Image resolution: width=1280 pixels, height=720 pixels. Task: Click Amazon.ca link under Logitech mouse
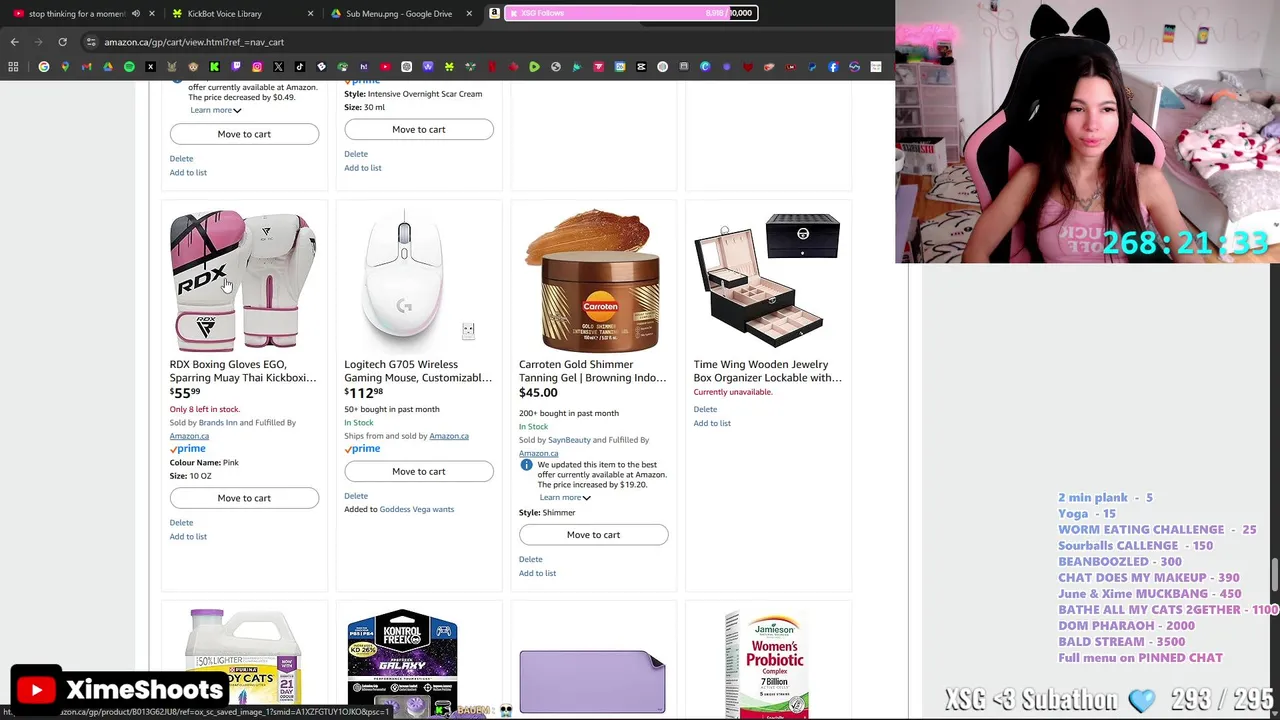pyautogui.click(x=449, y=436)
